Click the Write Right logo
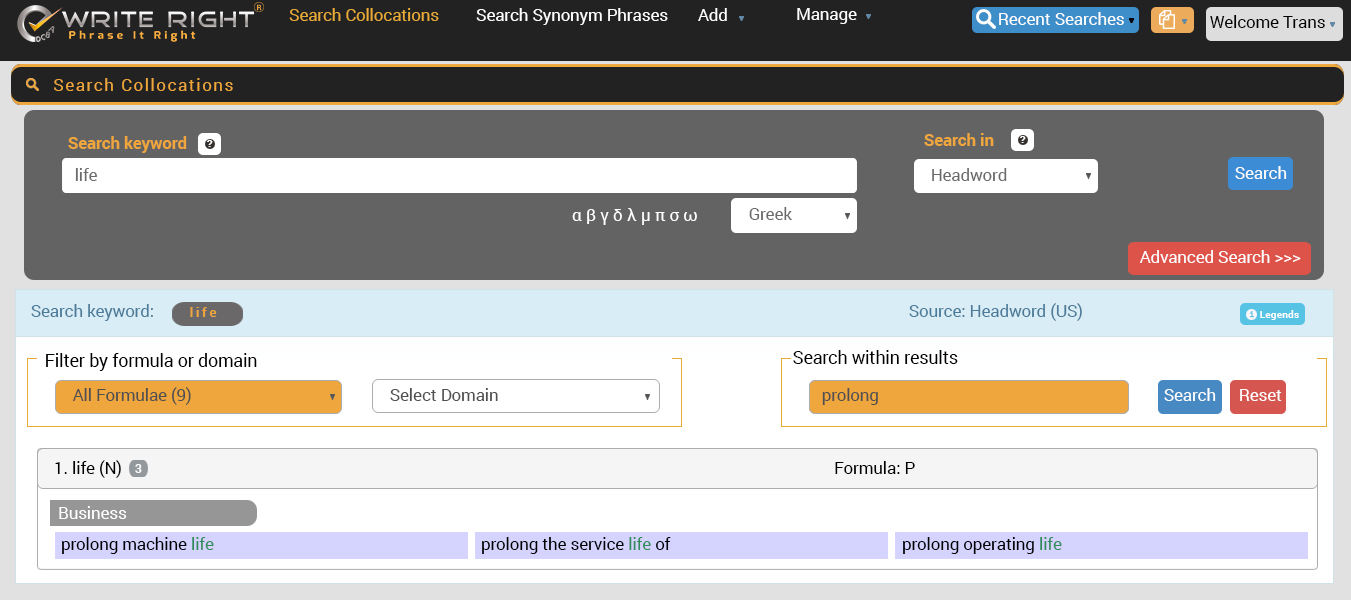Image resolution: width=1351 pixels, height=600 pixels. coord(140,22)
